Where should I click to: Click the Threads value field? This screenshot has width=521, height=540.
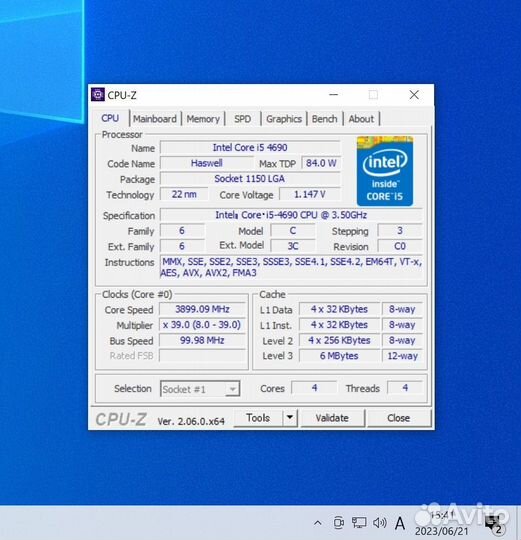coord(405,388)
